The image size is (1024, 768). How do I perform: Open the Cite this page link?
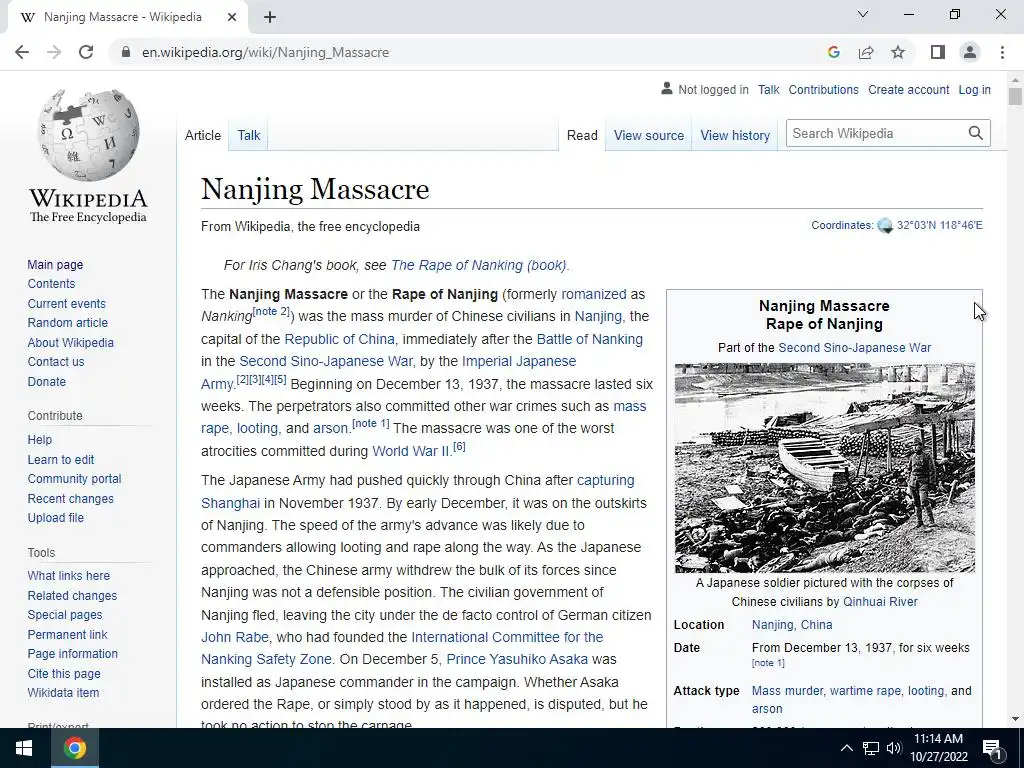pyautogui.click(x=64, y=673)
